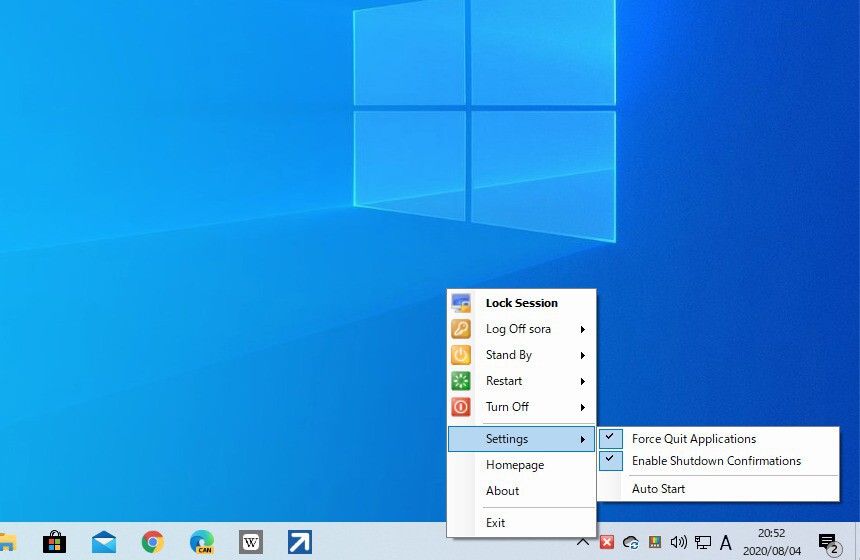The width and height of the screenshot is (860, 560).
Task: Click the orange key Log Off icon
Action: 461,329
